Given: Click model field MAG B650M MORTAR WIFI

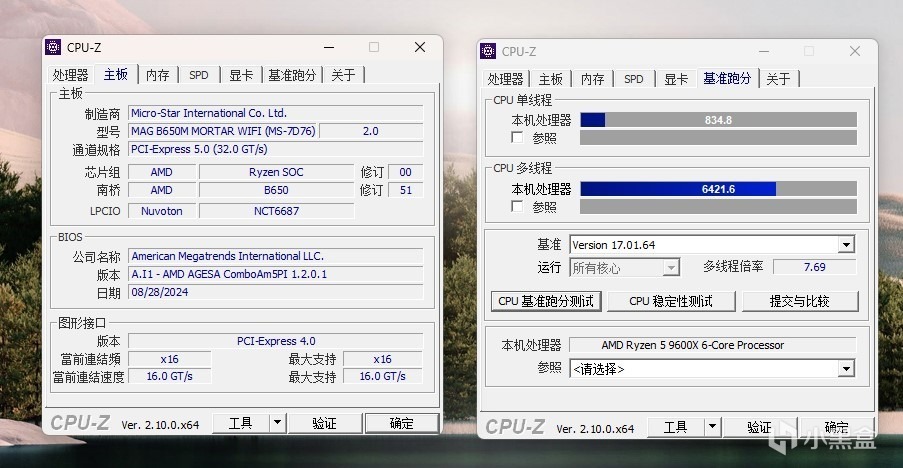Looking at the screenshot, I should (x=223, y=131).
